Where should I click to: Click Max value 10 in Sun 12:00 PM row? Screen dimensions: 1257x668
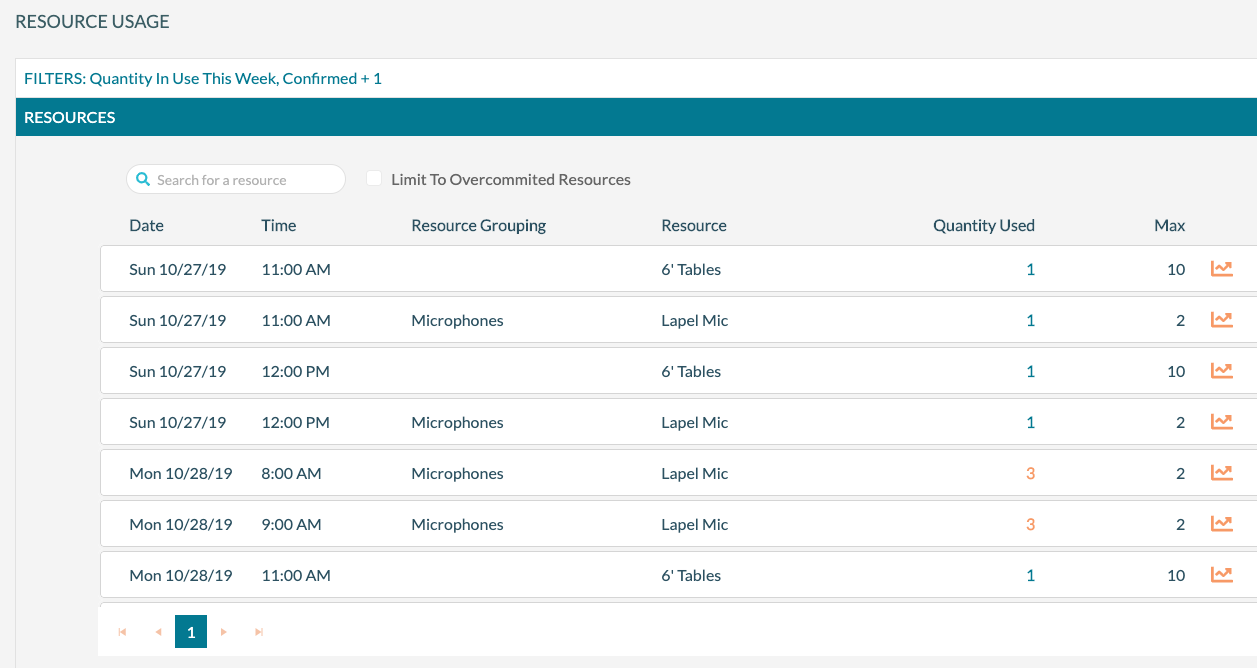pyautogui.click(x=1176, y=371)
